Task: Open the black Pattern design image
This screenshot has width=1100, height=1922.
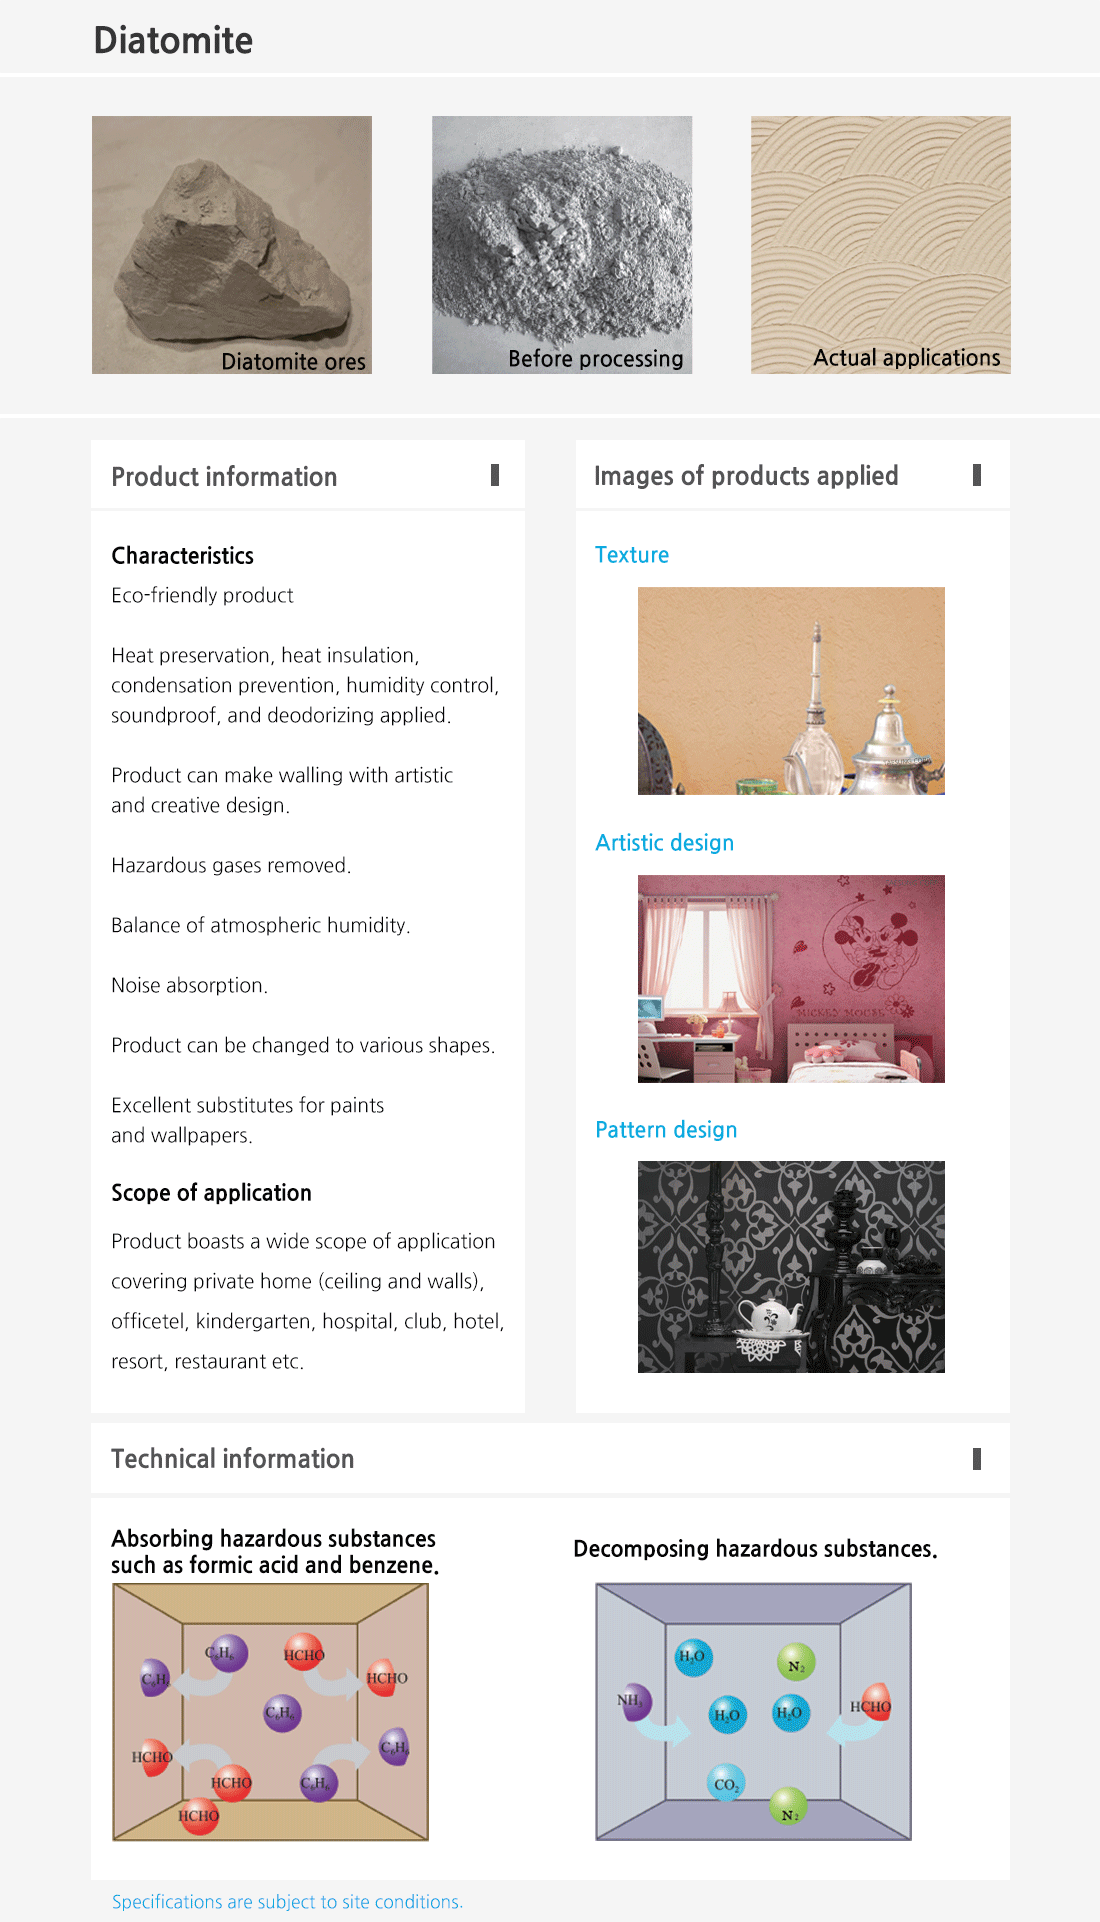Action: click(791, 1267)
